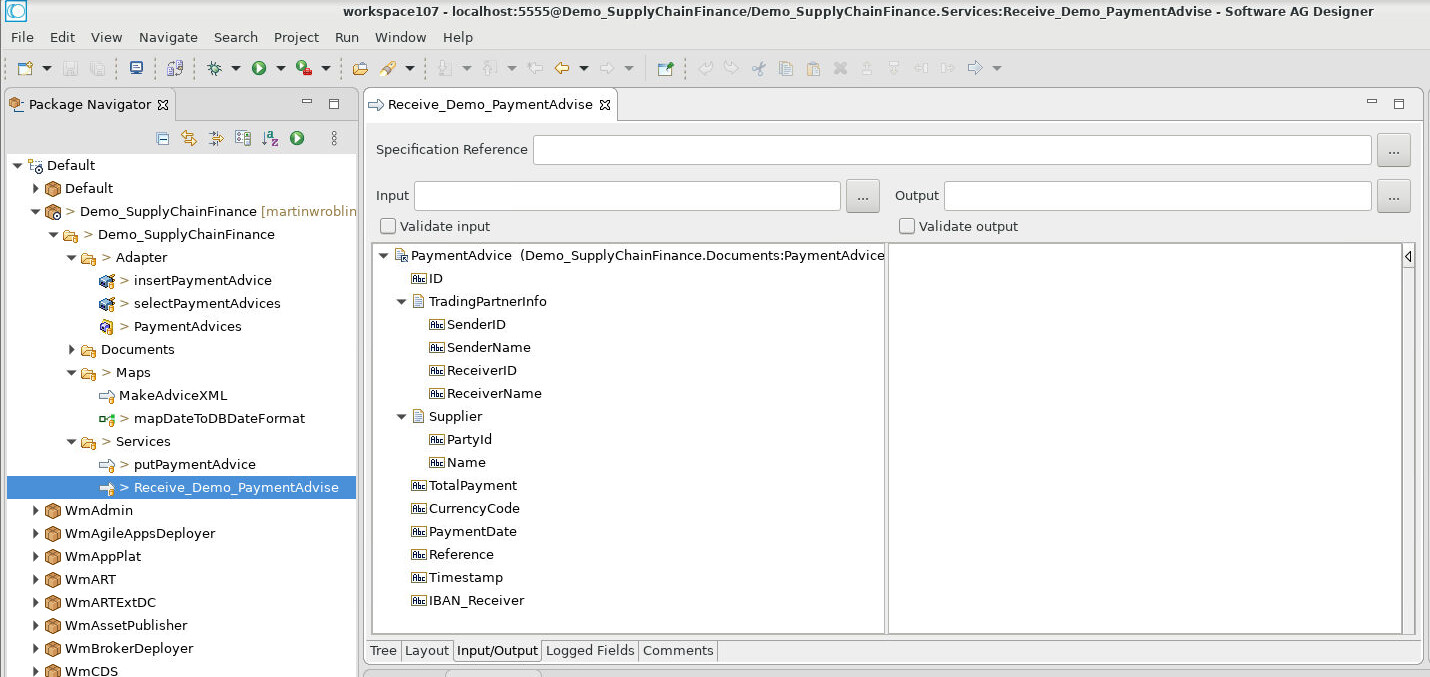Close the Receive_Demo_PaymentAdvise editor tab
Screen dimensions: 1430x677
(604, 105)
